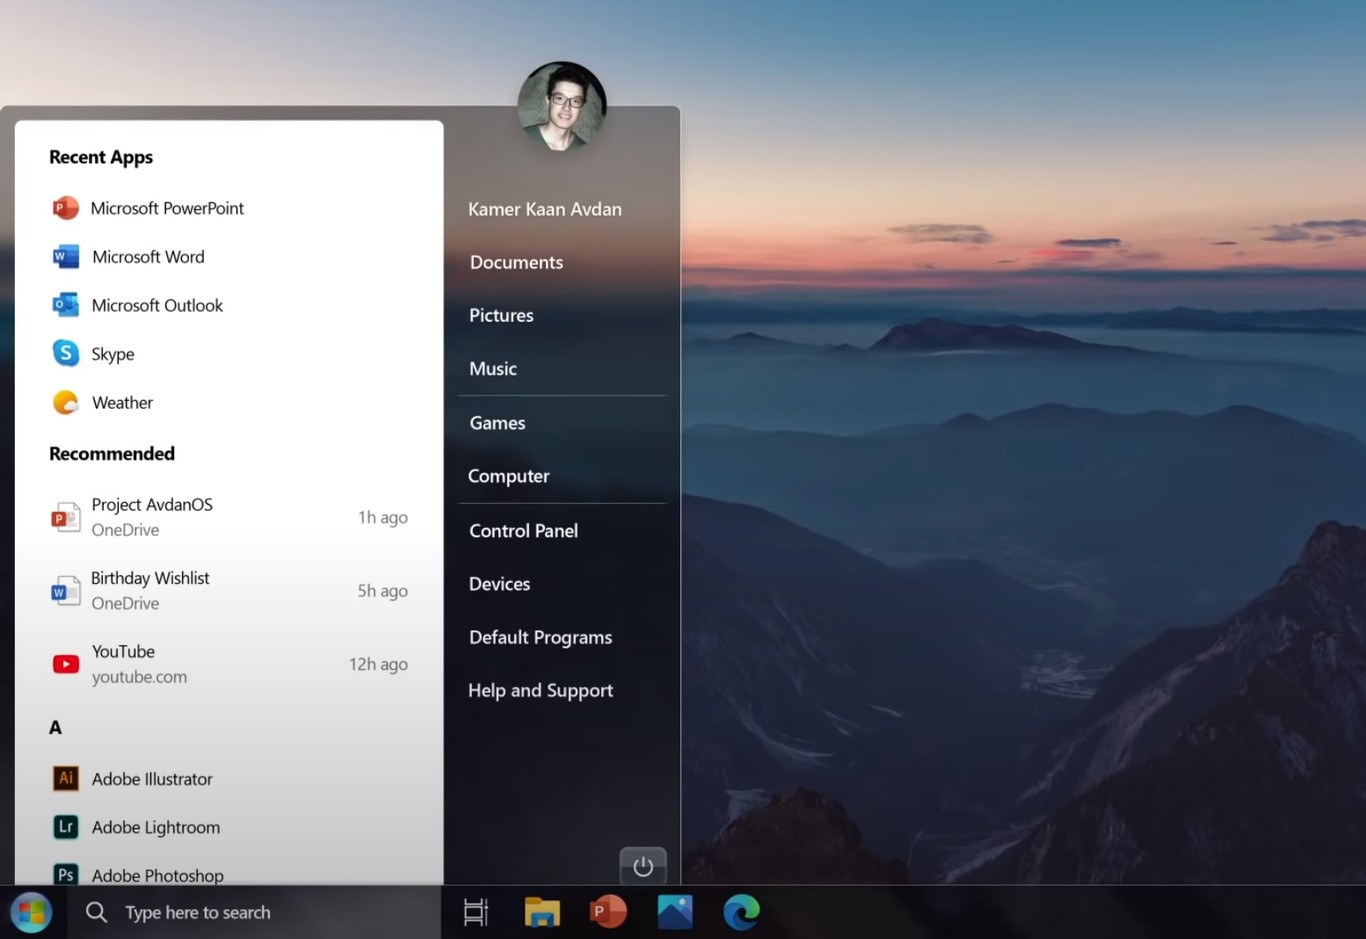This screenshot has width=1366, height=939.
Task: Open Adobe Lightroom
Action: pos(155,827)
